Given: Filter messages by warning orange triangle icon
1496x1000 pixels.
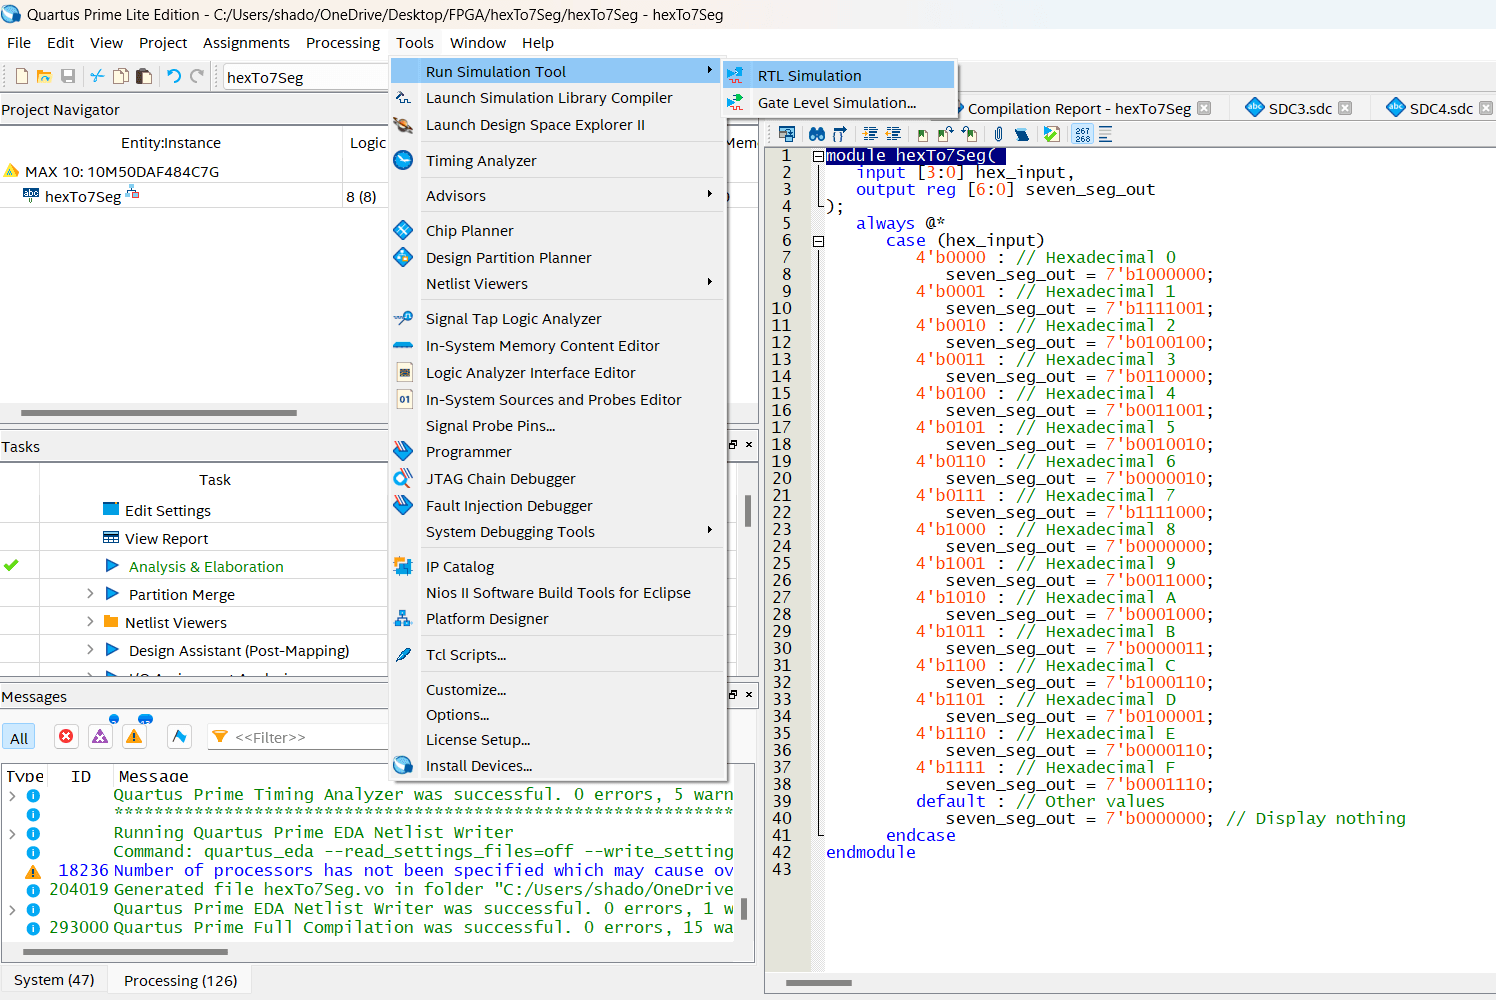Looking at the screenshot, I should tap(134, 736).
